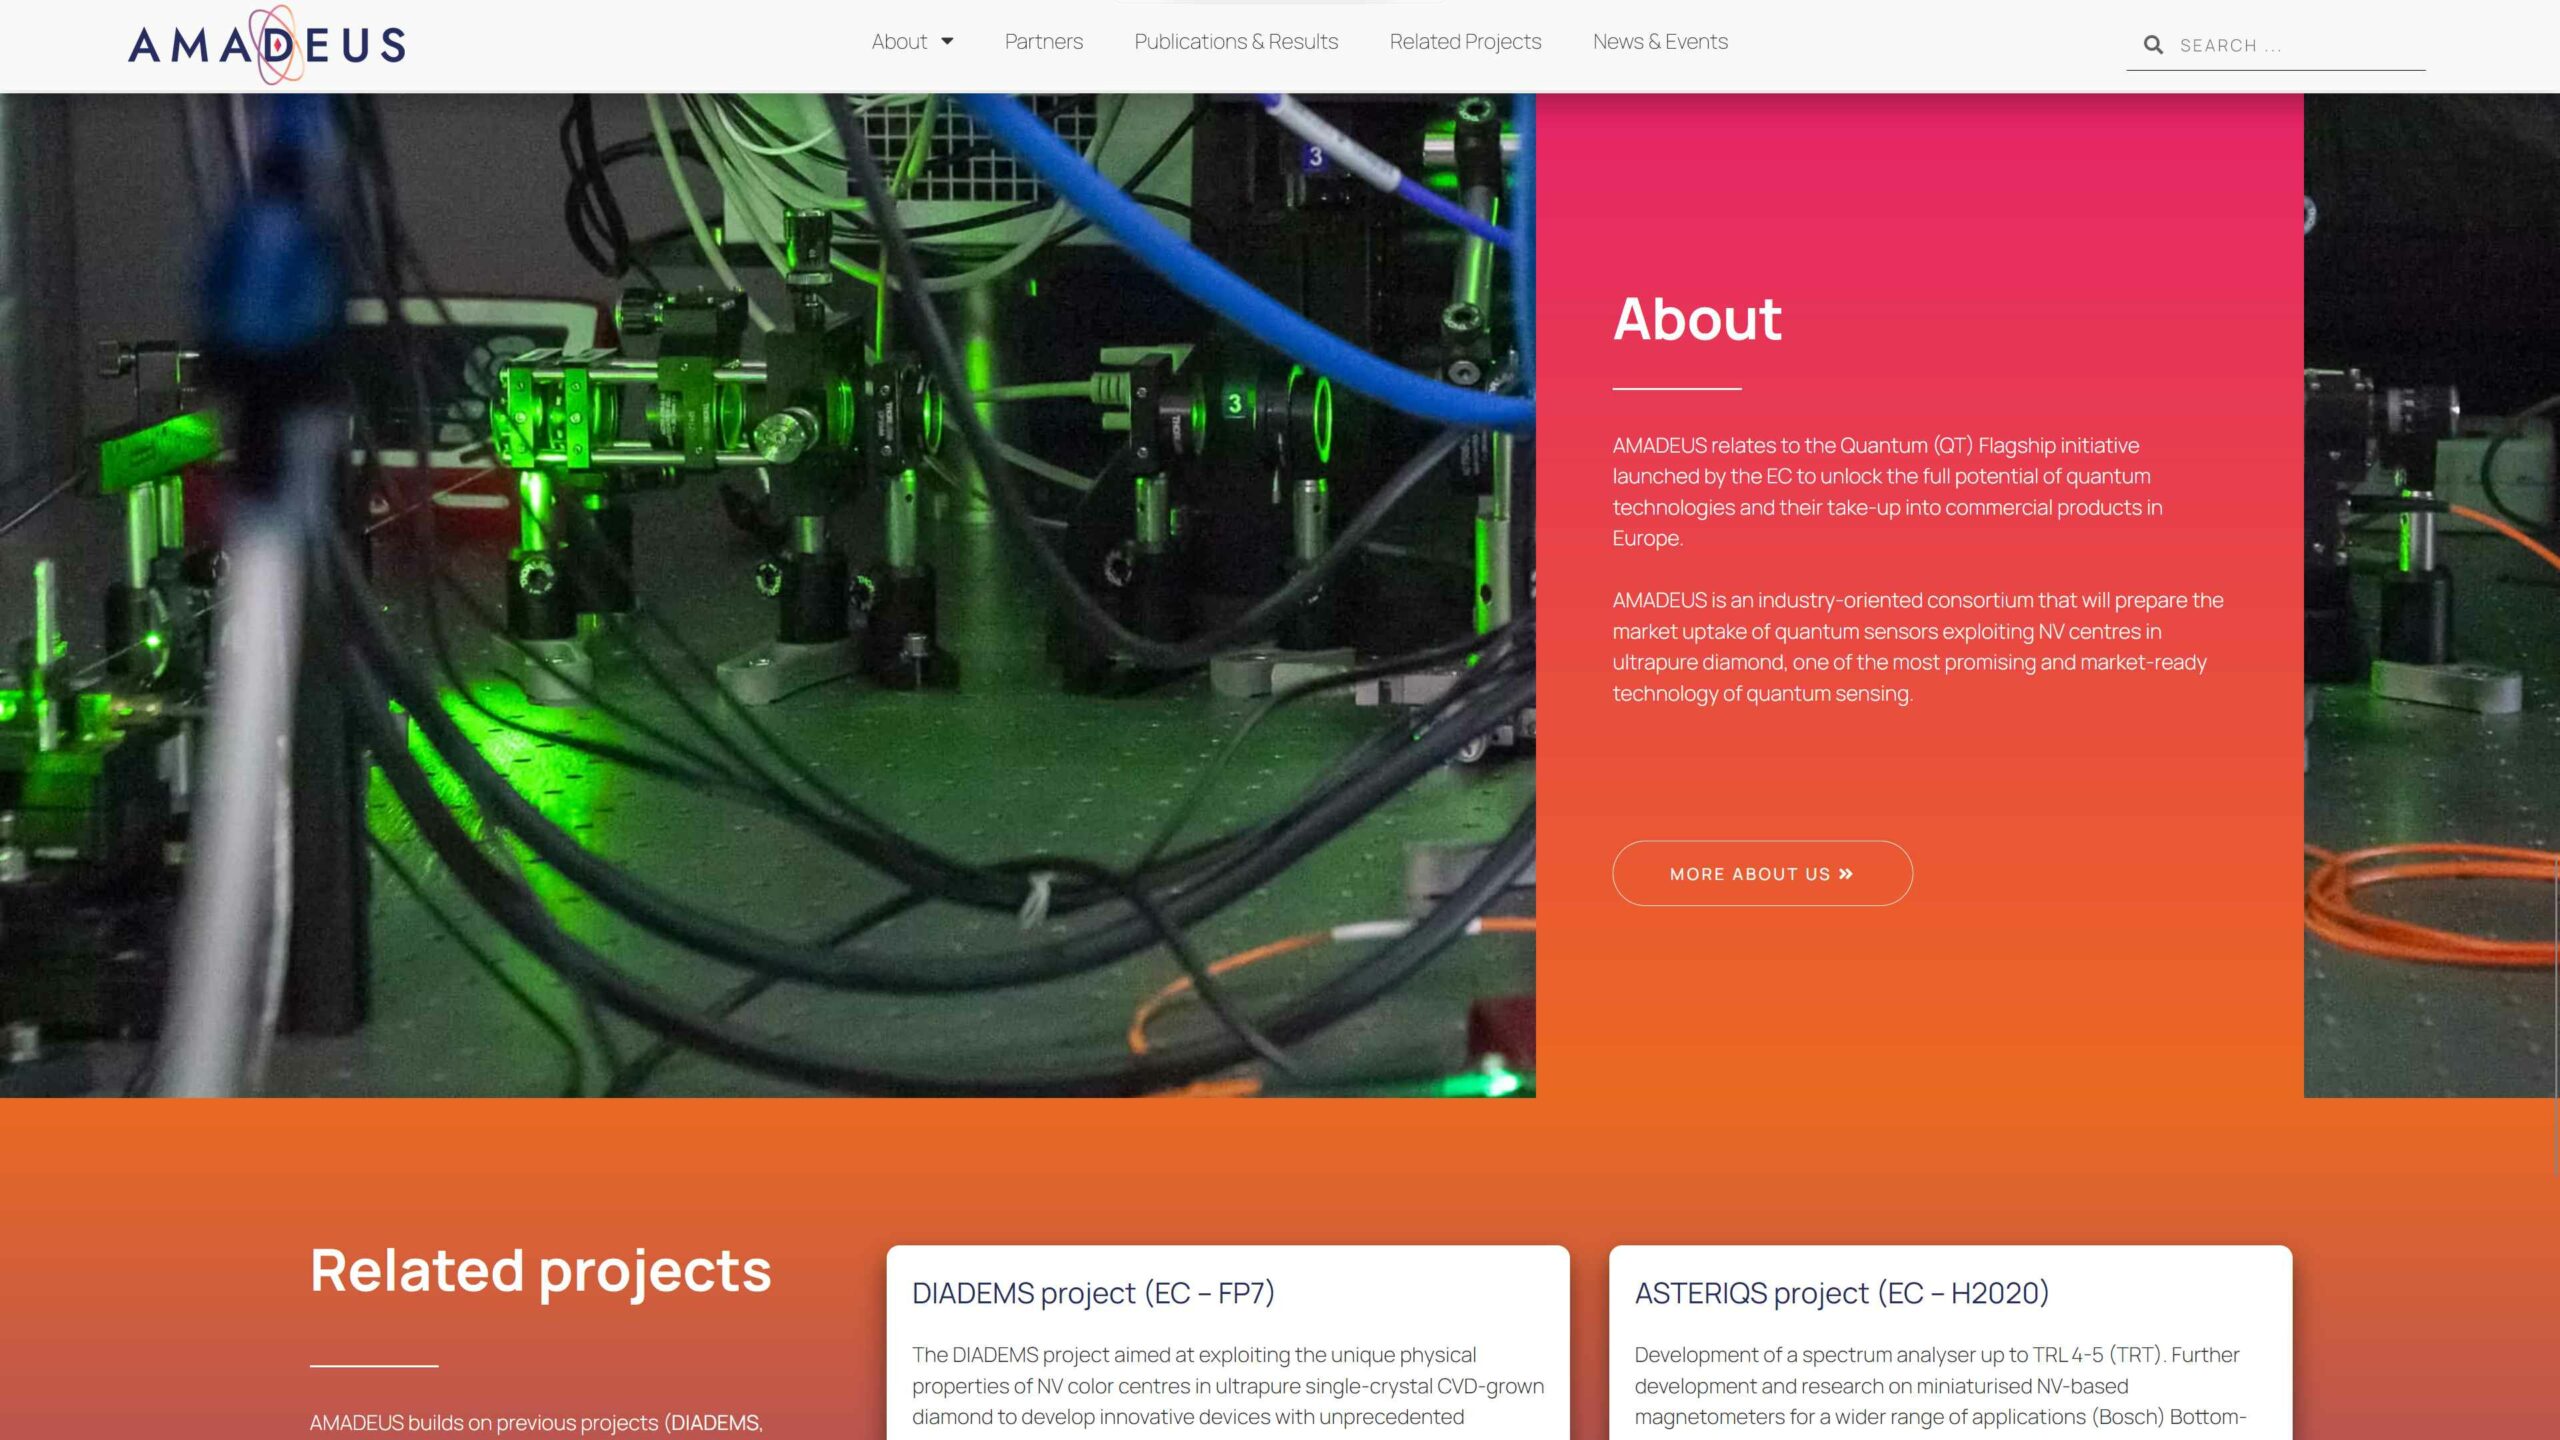2560x1440 pixels.
Task: Click text 'AMADEUS builds on previous projects'
Action: [x=536, y=1422]
